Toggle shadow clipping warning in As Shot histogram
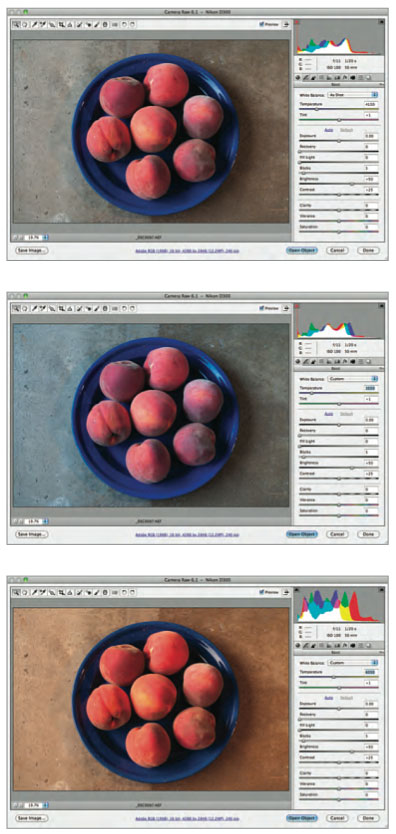 coord(296,22)
